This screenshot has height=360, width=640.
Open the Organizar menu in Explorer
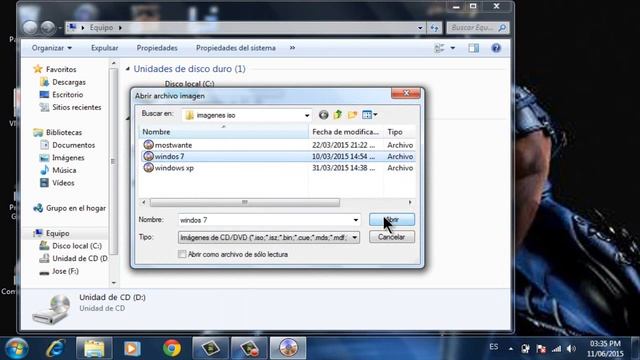[x=52, y=48]
